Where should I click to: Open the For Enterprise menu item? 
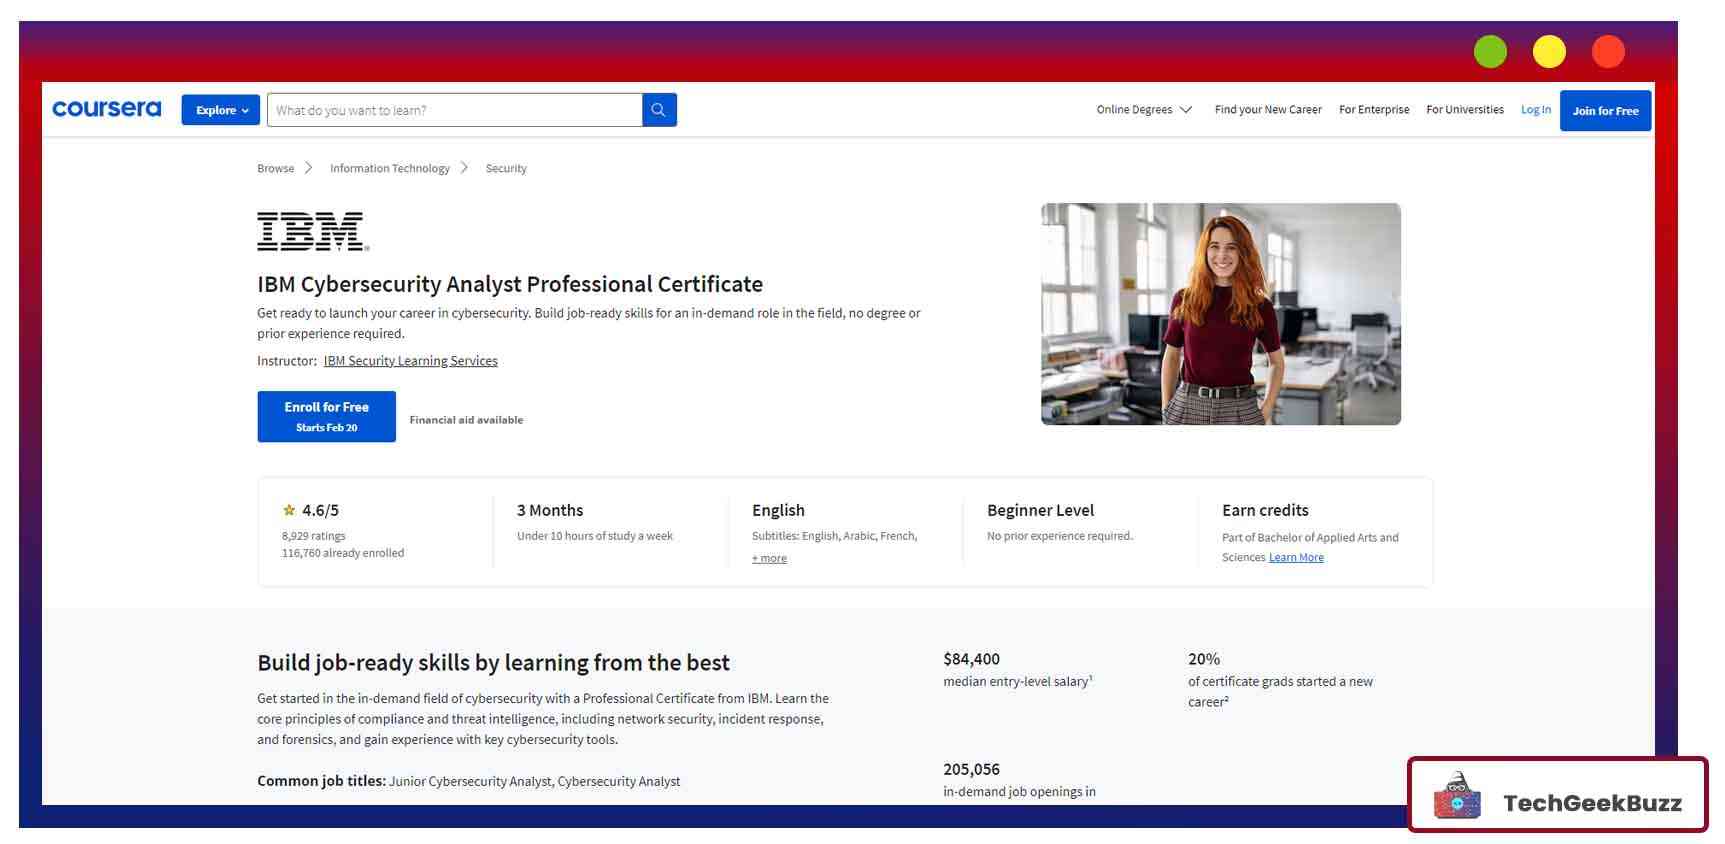1373,110
